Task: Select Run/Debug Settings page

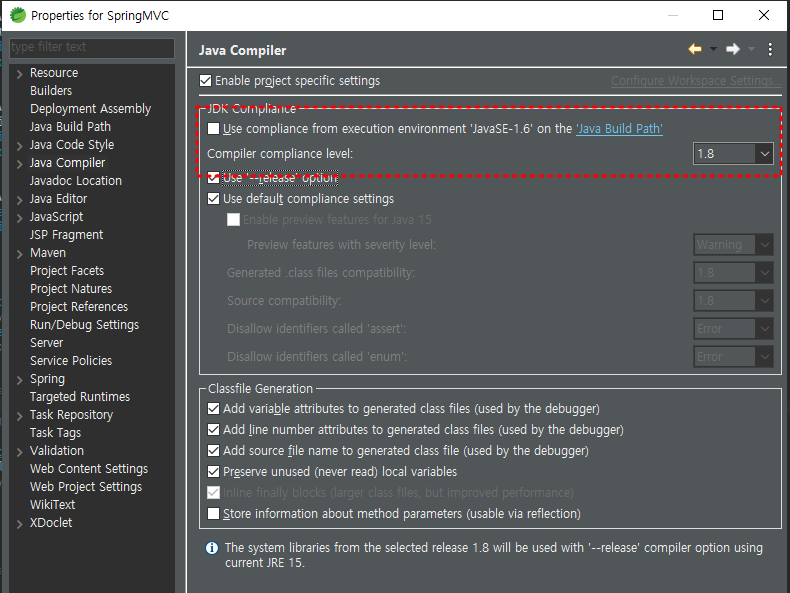Action: (x=84, y=325)
